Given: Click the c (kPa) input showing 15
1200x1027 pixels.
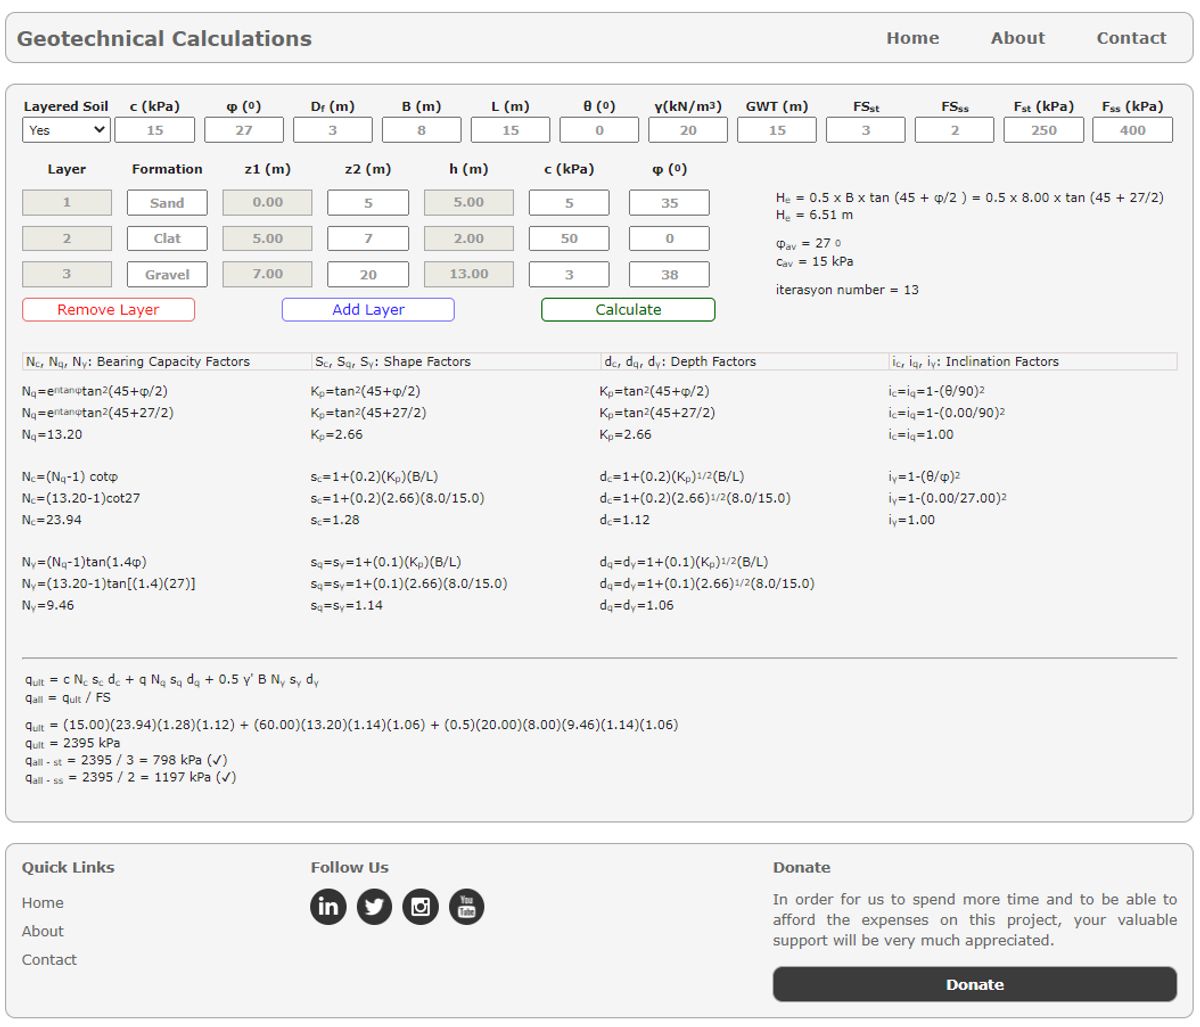Looking at the screenshot, I should click(x=154, y=129).
